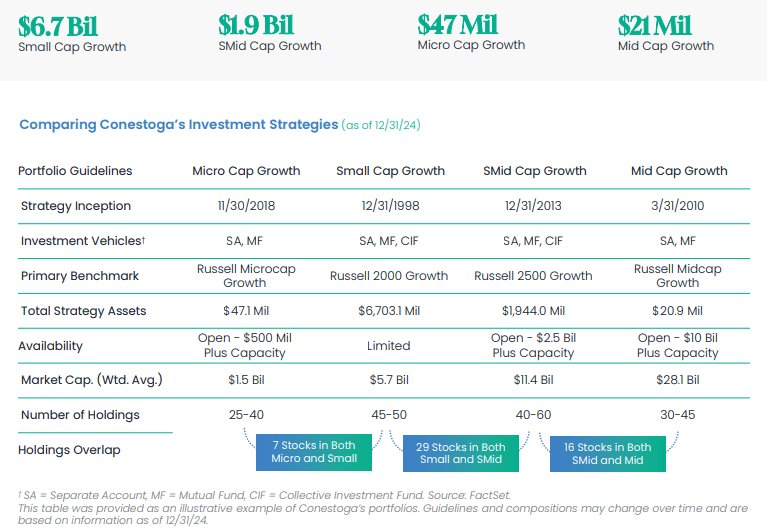Select the Small Cap Growth column header
Viewport: 767px width, 530px height.
pos(390,171)
